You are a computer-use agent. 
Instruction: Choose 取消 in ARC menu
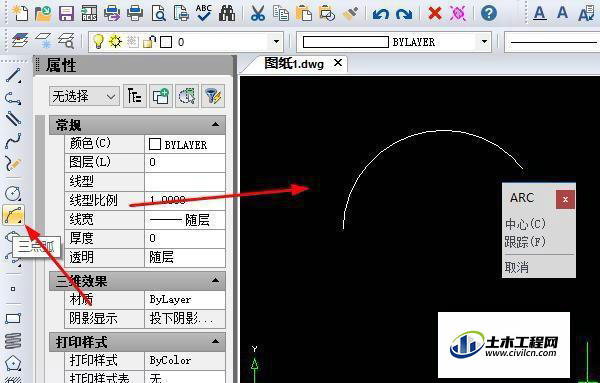click(517, 267)
